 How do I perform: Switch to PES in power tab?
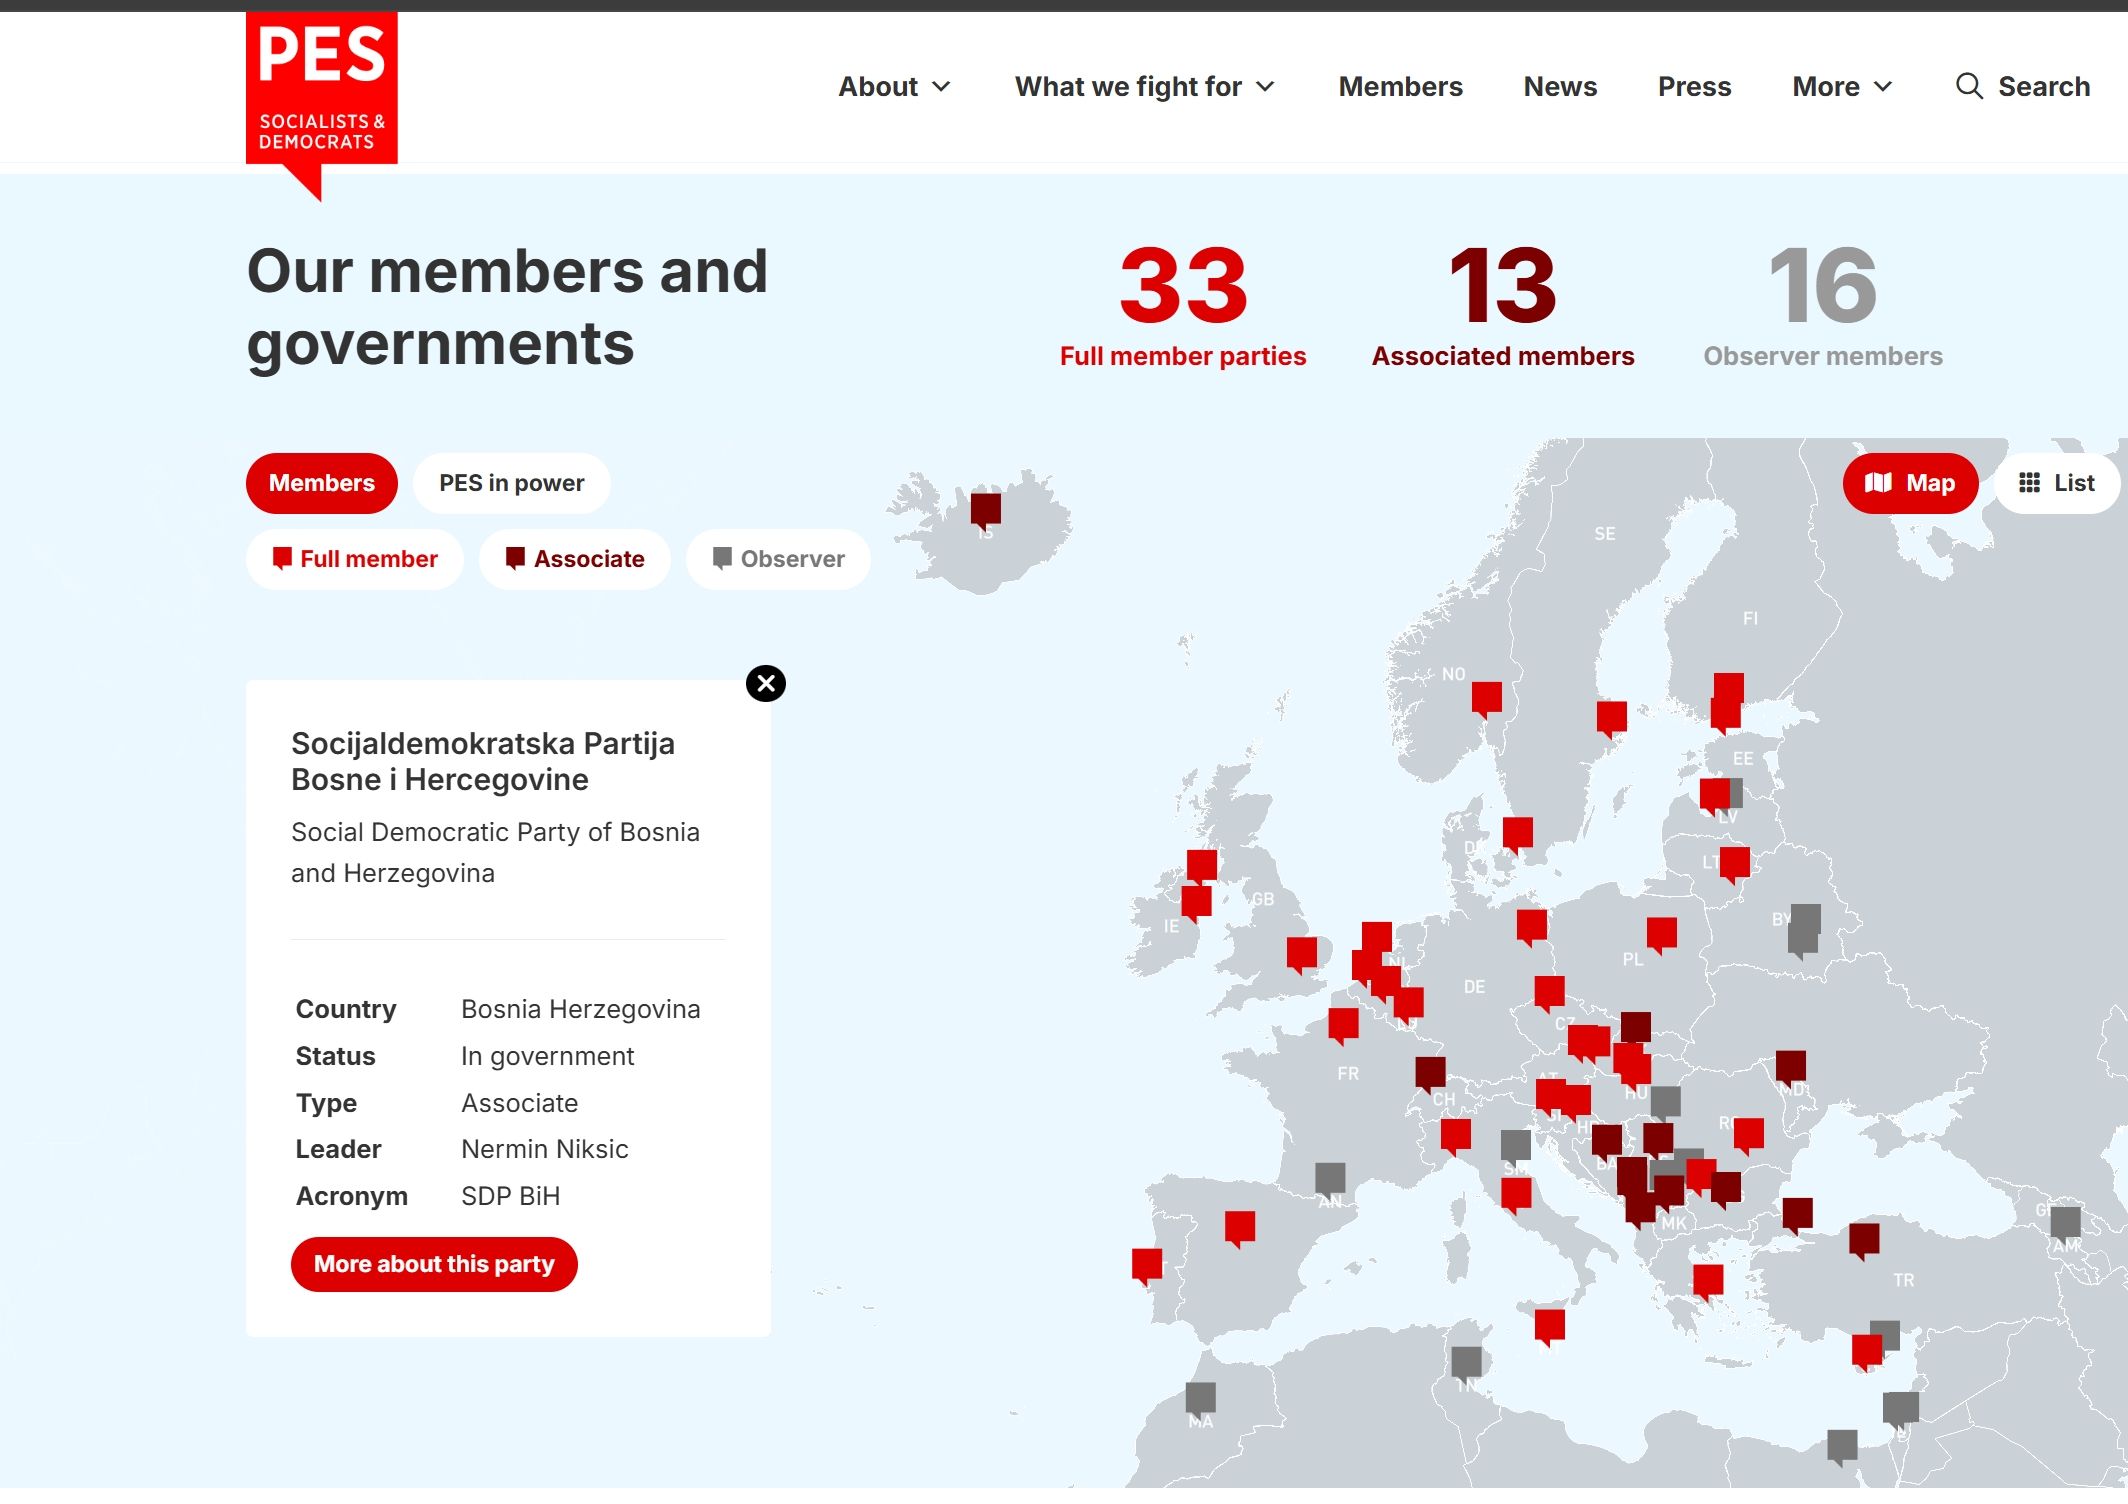[x=511, y=483]
